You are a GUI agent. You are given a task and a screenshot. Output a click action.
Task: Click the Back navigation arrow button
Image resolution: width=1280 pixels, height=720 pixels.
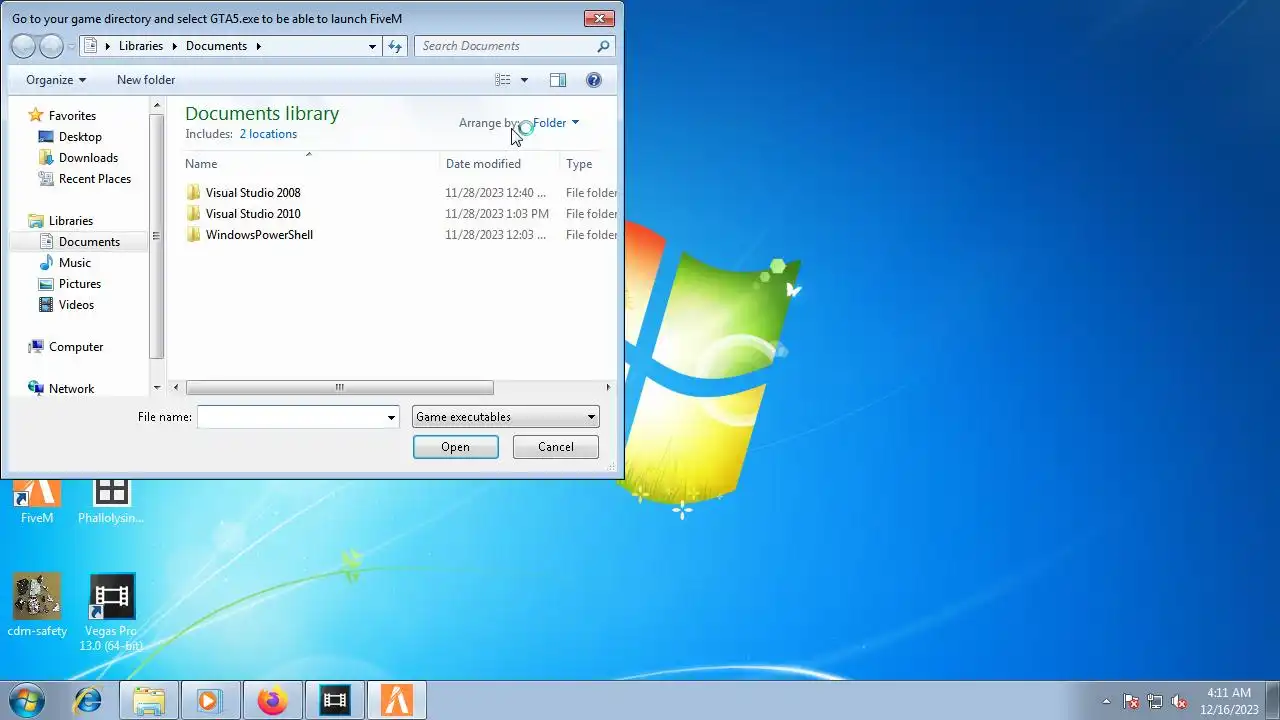coord(23,46)
